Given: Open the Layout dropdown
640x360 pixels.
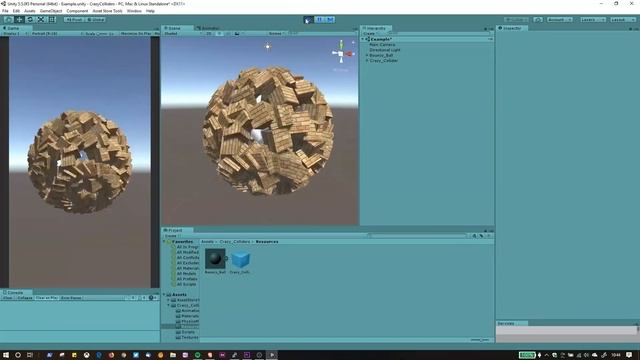Looking at the screenshot, I should [x=622, y=20].
